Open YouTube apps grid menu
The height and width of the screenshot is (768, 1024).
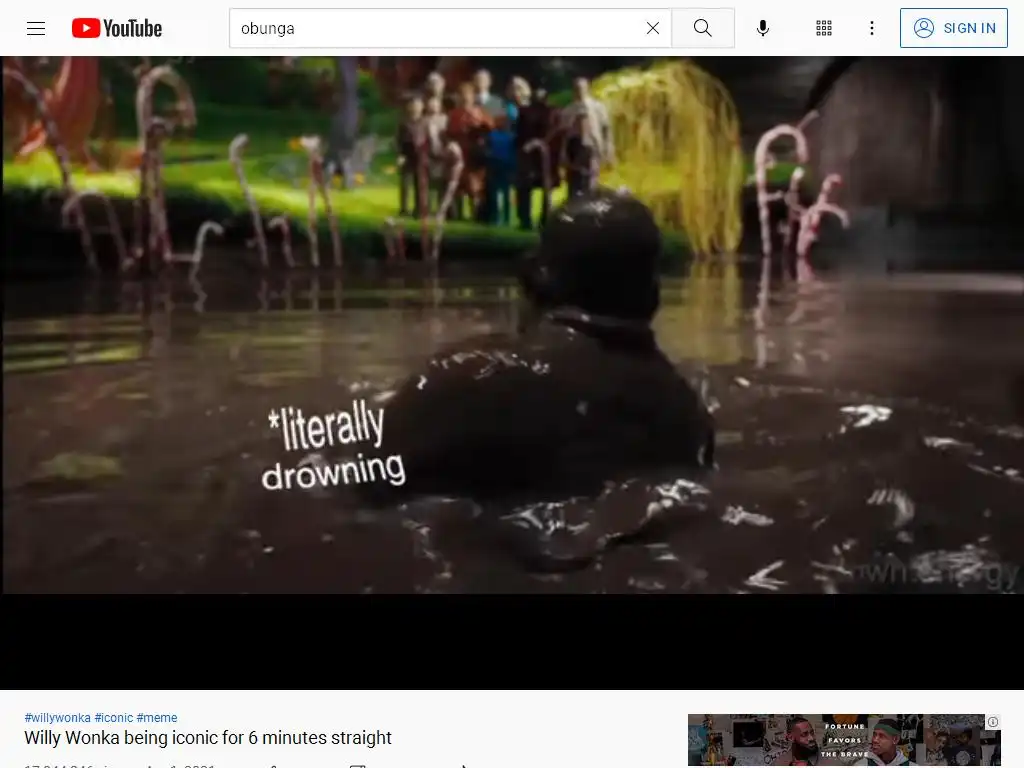(x=824, y=28)
